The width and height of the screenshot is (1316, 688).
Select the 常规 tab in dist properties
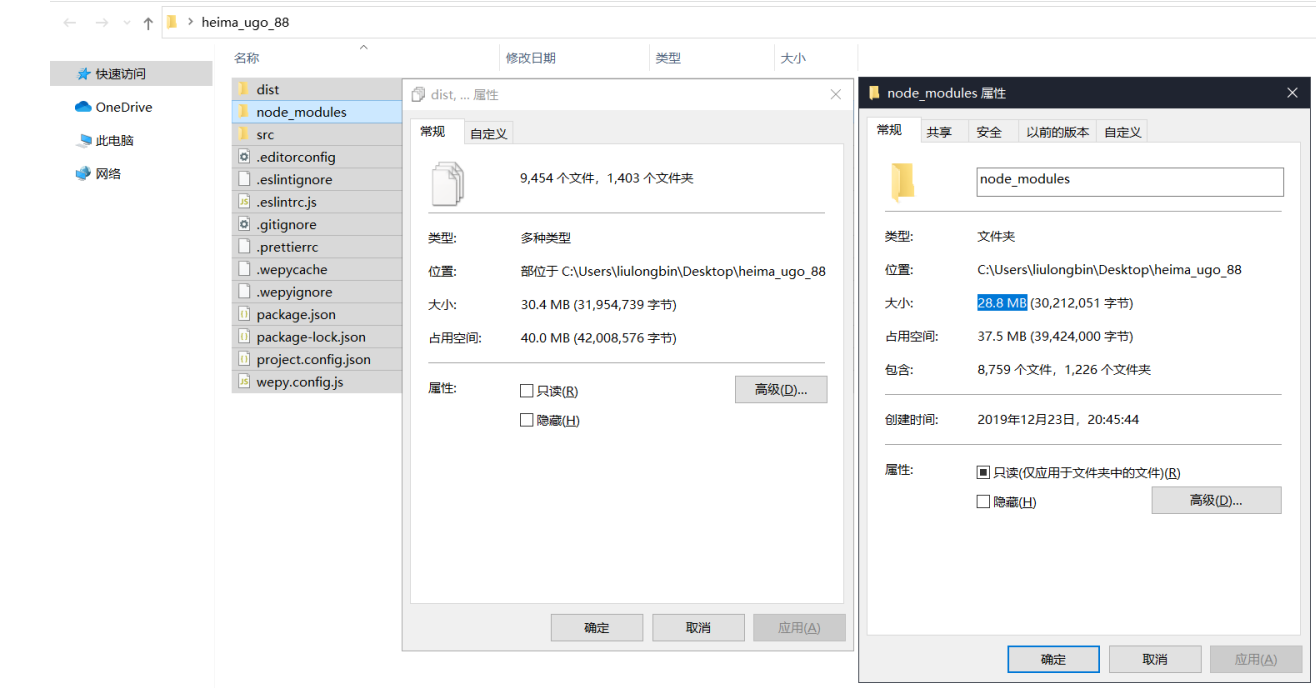coord(434,131)
